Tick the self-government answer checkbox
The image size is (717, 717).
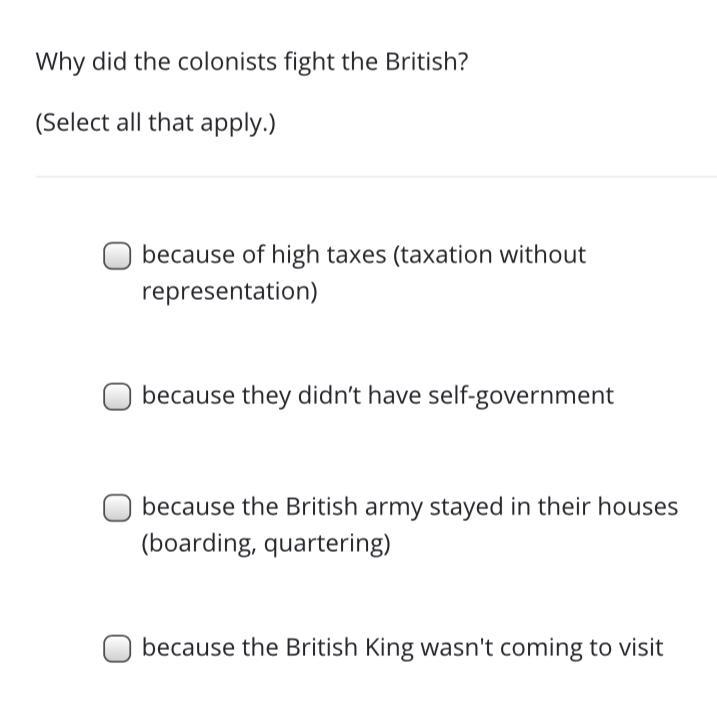click(117, 396)
